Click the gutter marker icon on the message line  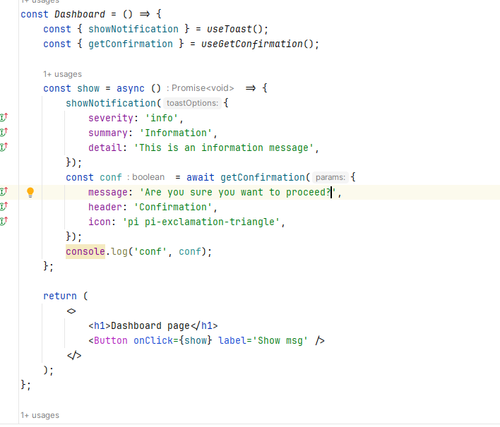[4, 192]
